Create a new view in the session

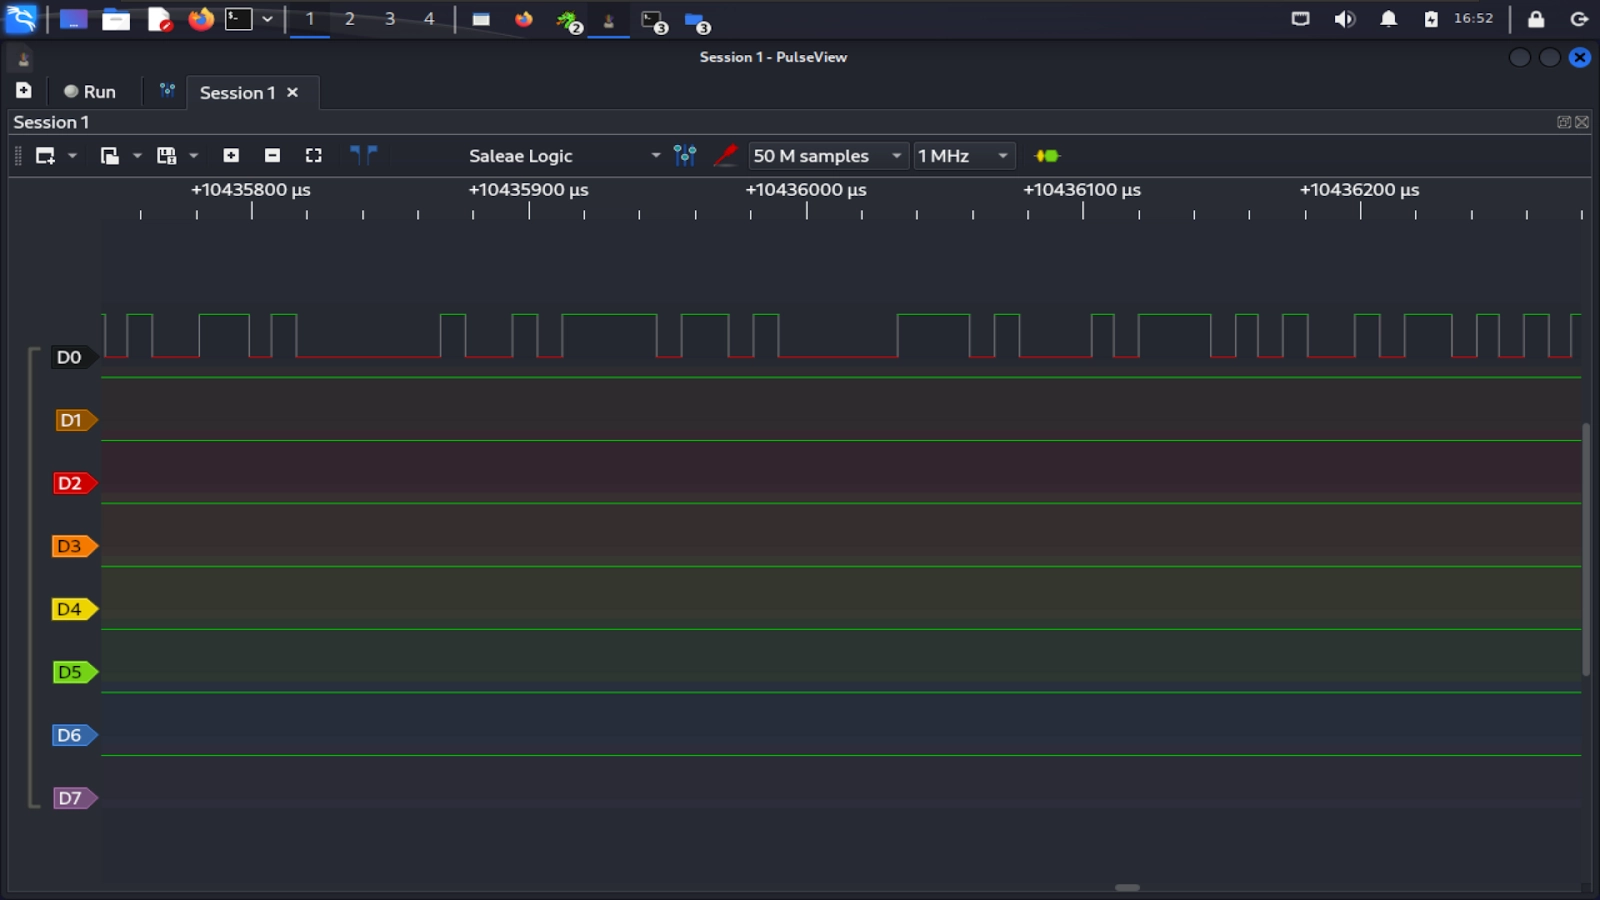click(44, 155)
